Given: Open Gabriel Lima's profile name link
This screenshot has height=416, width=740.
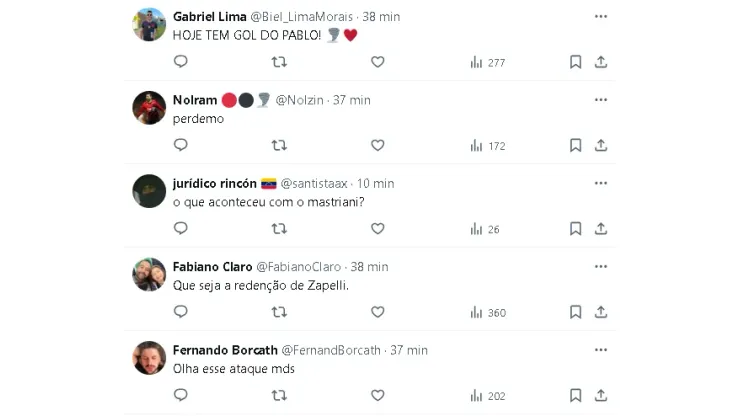Looking at the screenshot, I should (x=204, y=17).
